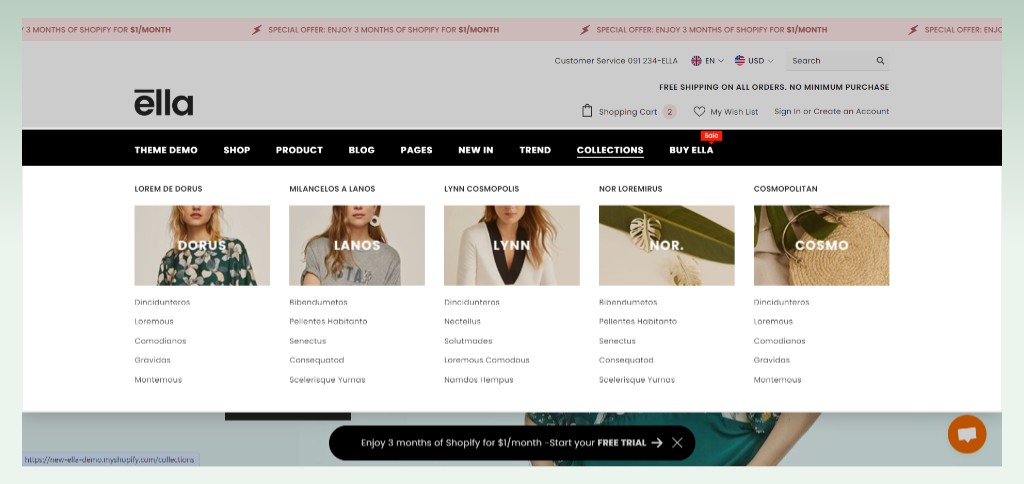
Task: Click Scelerisque Yurnas under Nor Loremirus
Action: pyautogui.click(x=637, y=379)
